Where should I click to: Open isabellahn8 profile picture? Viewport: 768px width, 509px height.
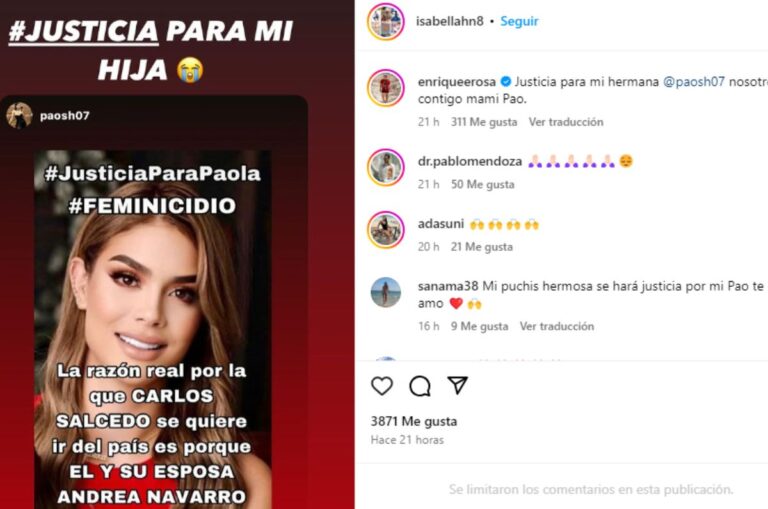click(x=385, y=21)
